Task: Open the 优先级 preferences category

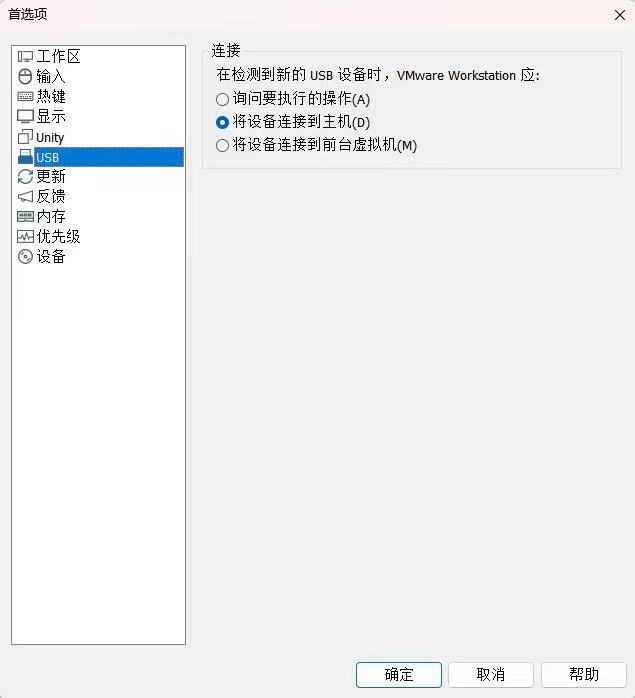Action: (58, 236)
